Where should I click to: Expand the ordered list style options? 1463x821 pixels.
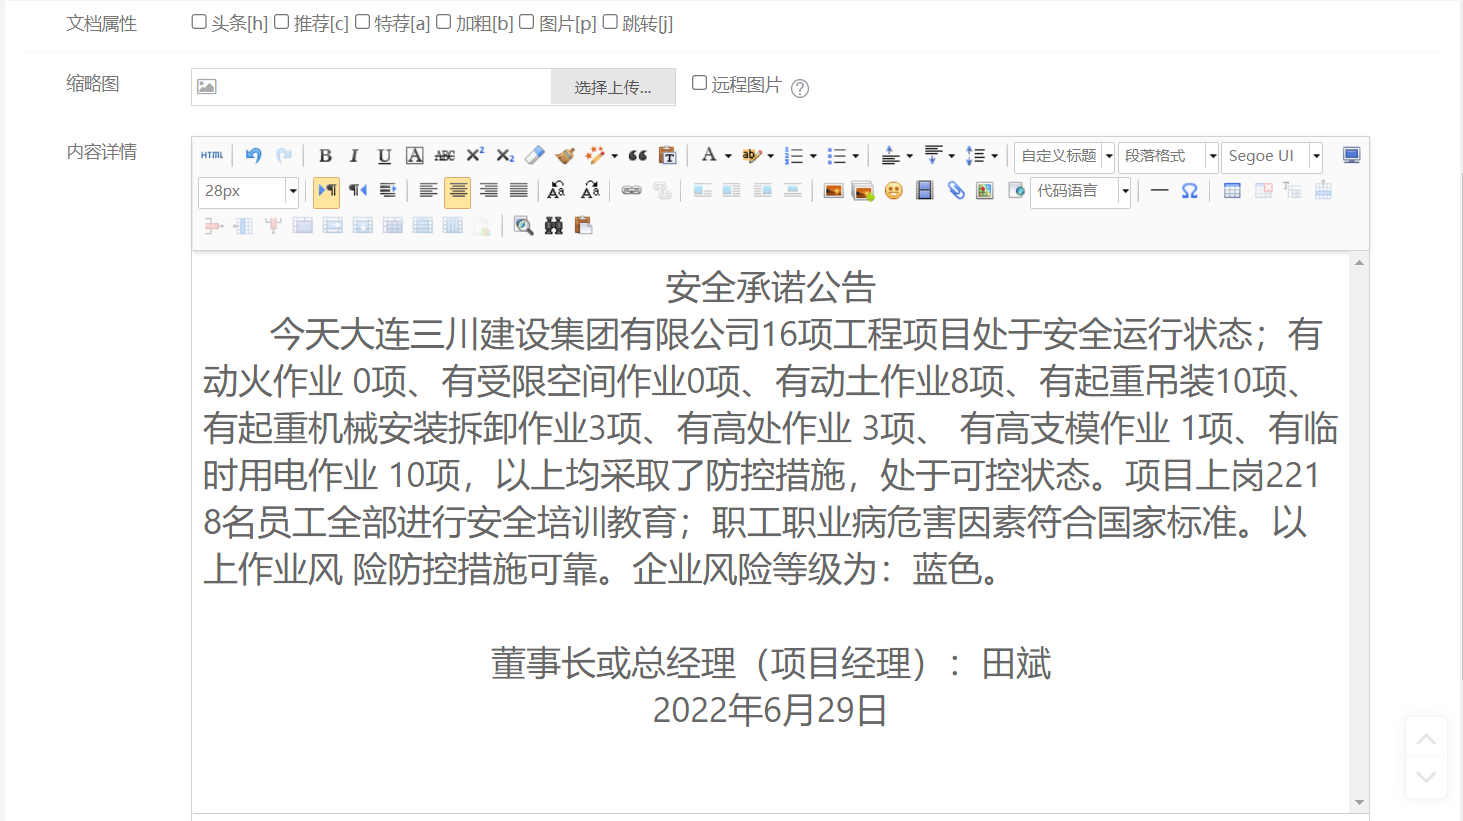coord(813,157)
